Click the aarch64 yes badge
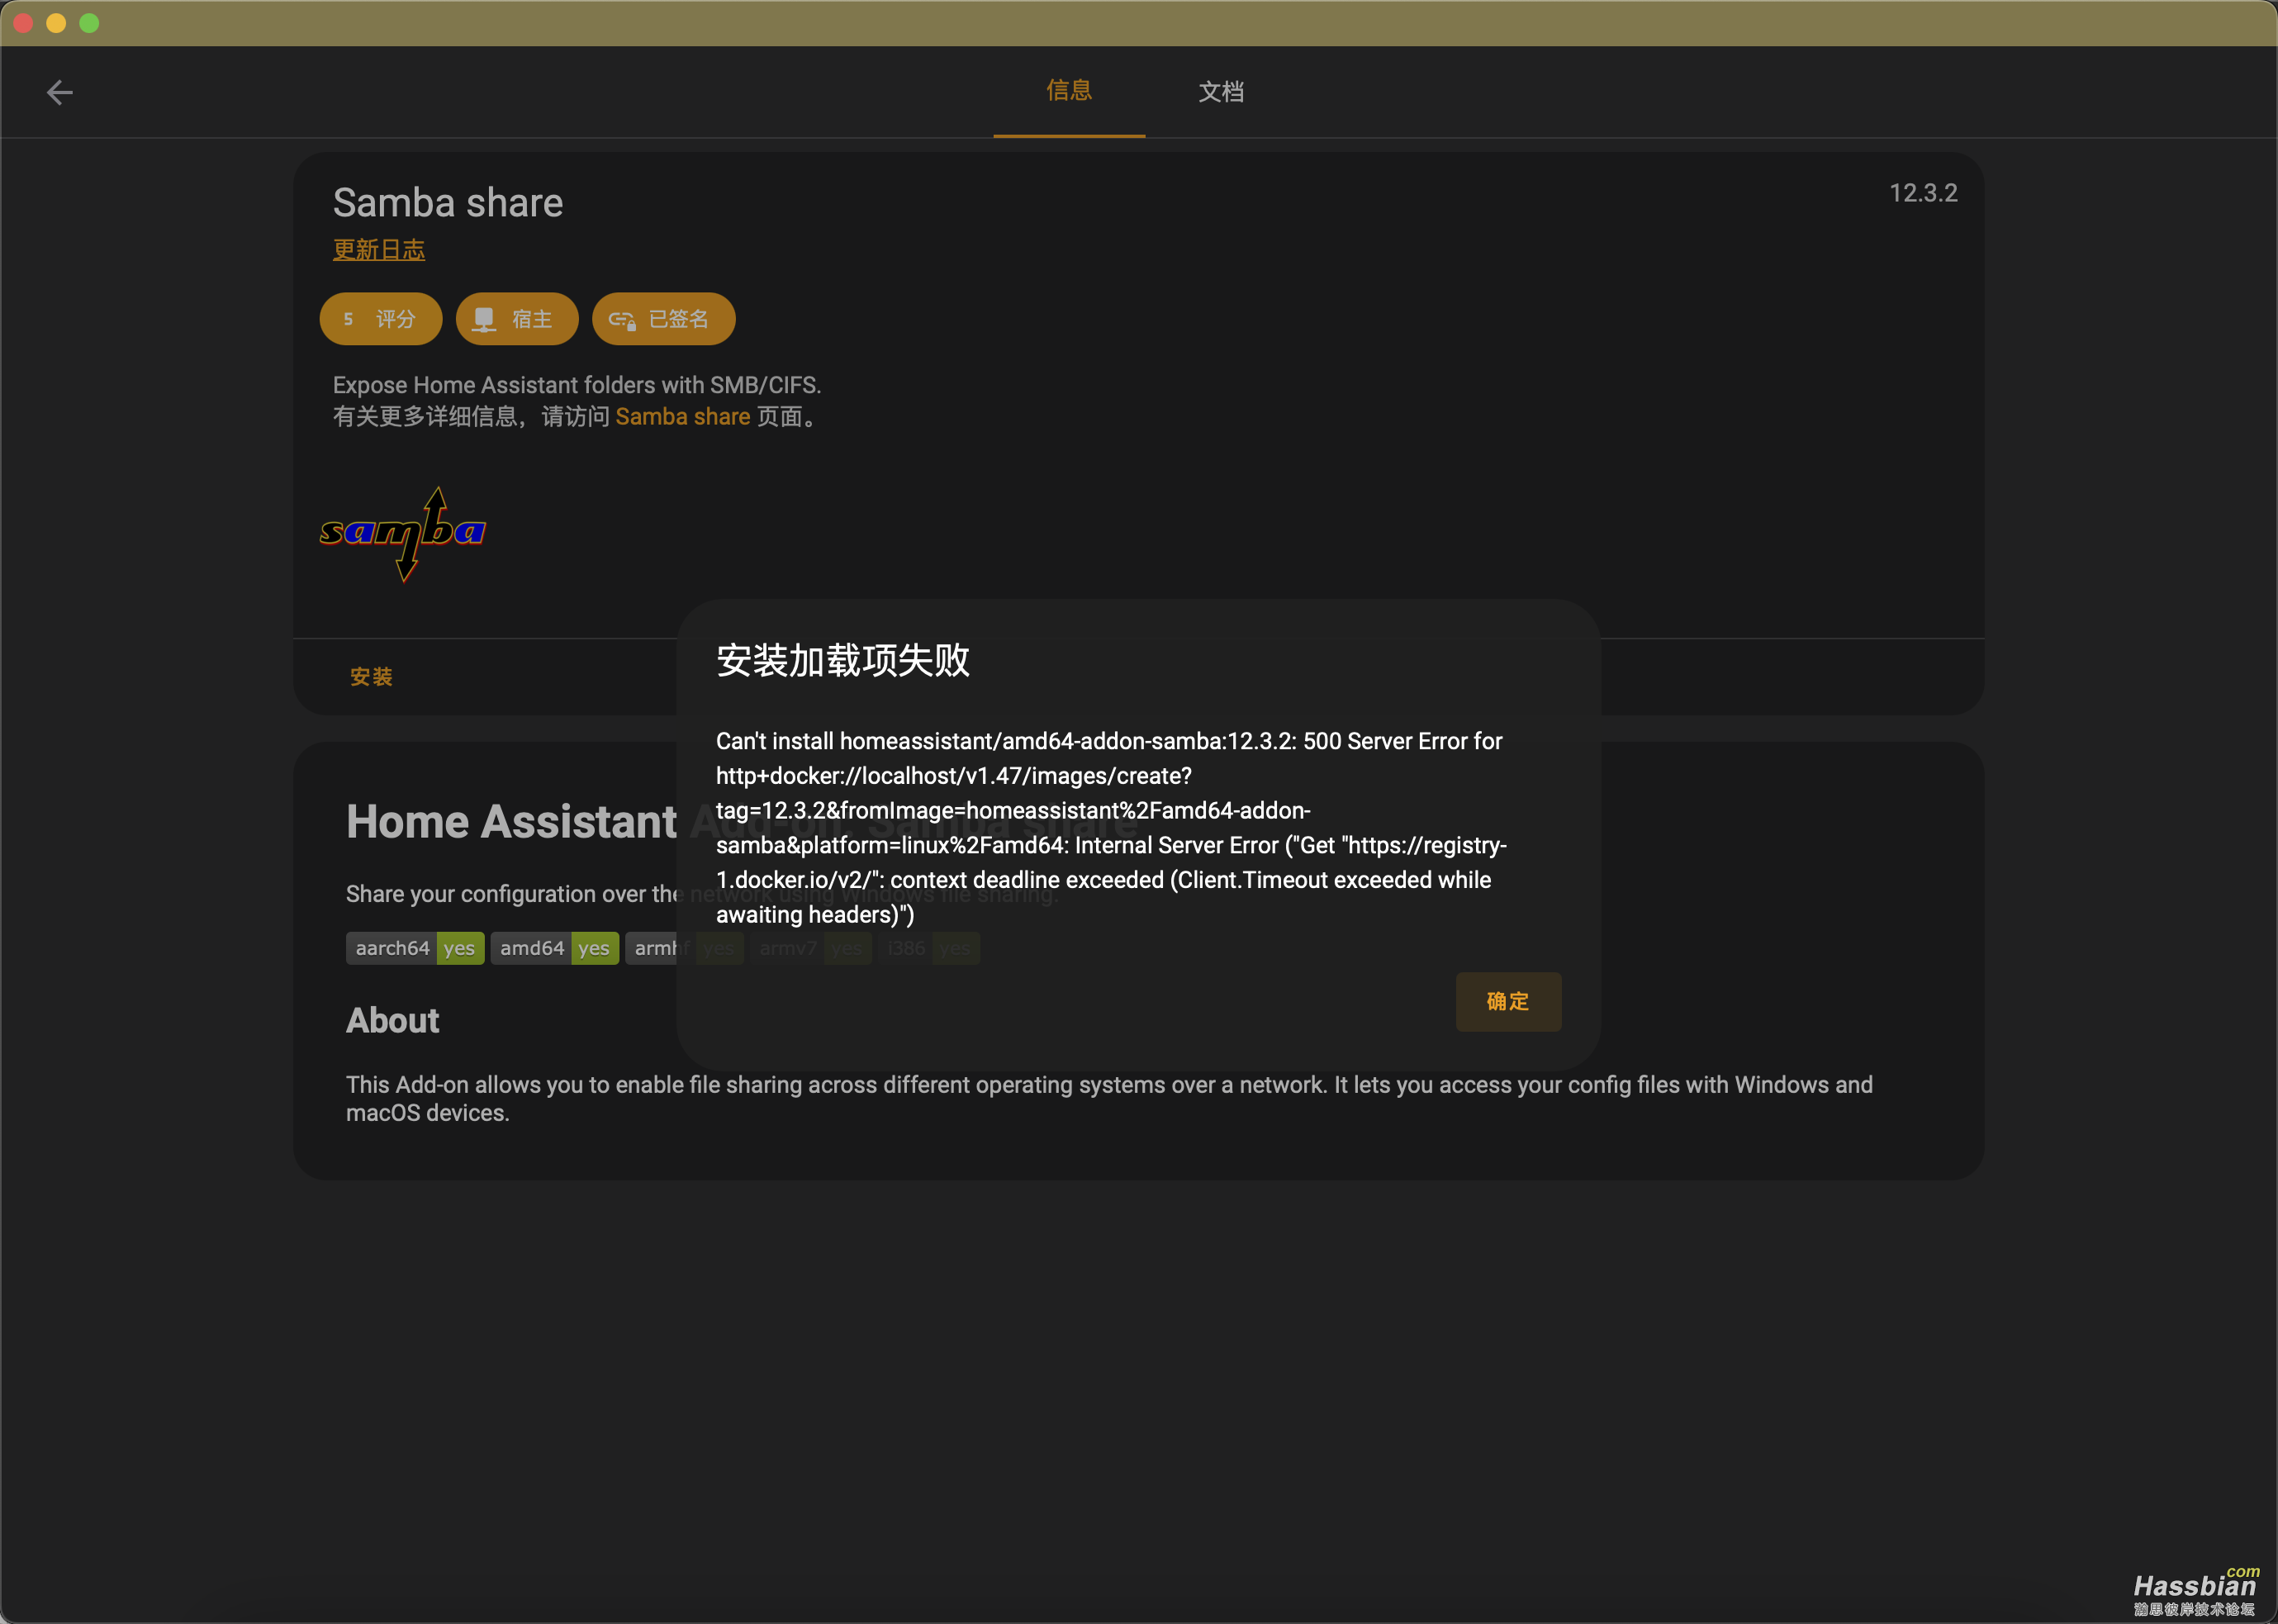Image resolution: width=2278 pixels, height=1624 pixels. click(x=415, y=948)
